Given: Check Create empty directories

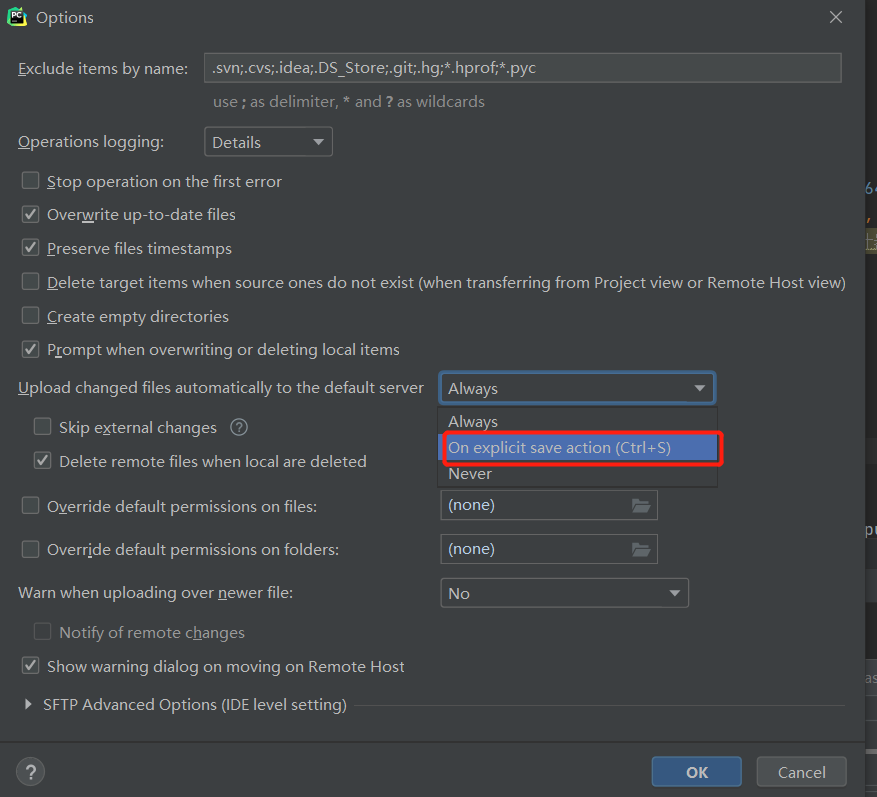Looking at the screenshot, I should point(30,315).
